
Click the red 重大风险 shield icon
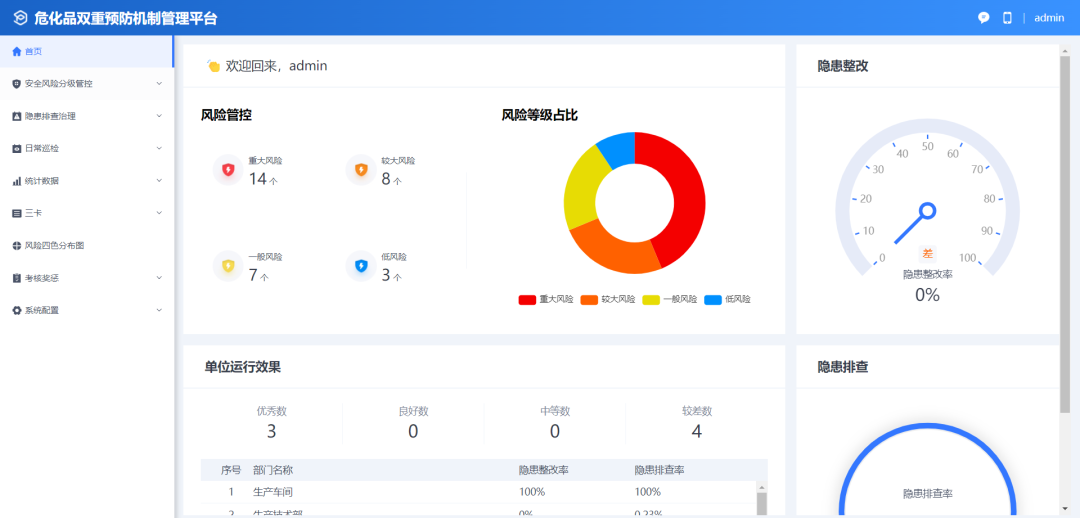(228, 170)
